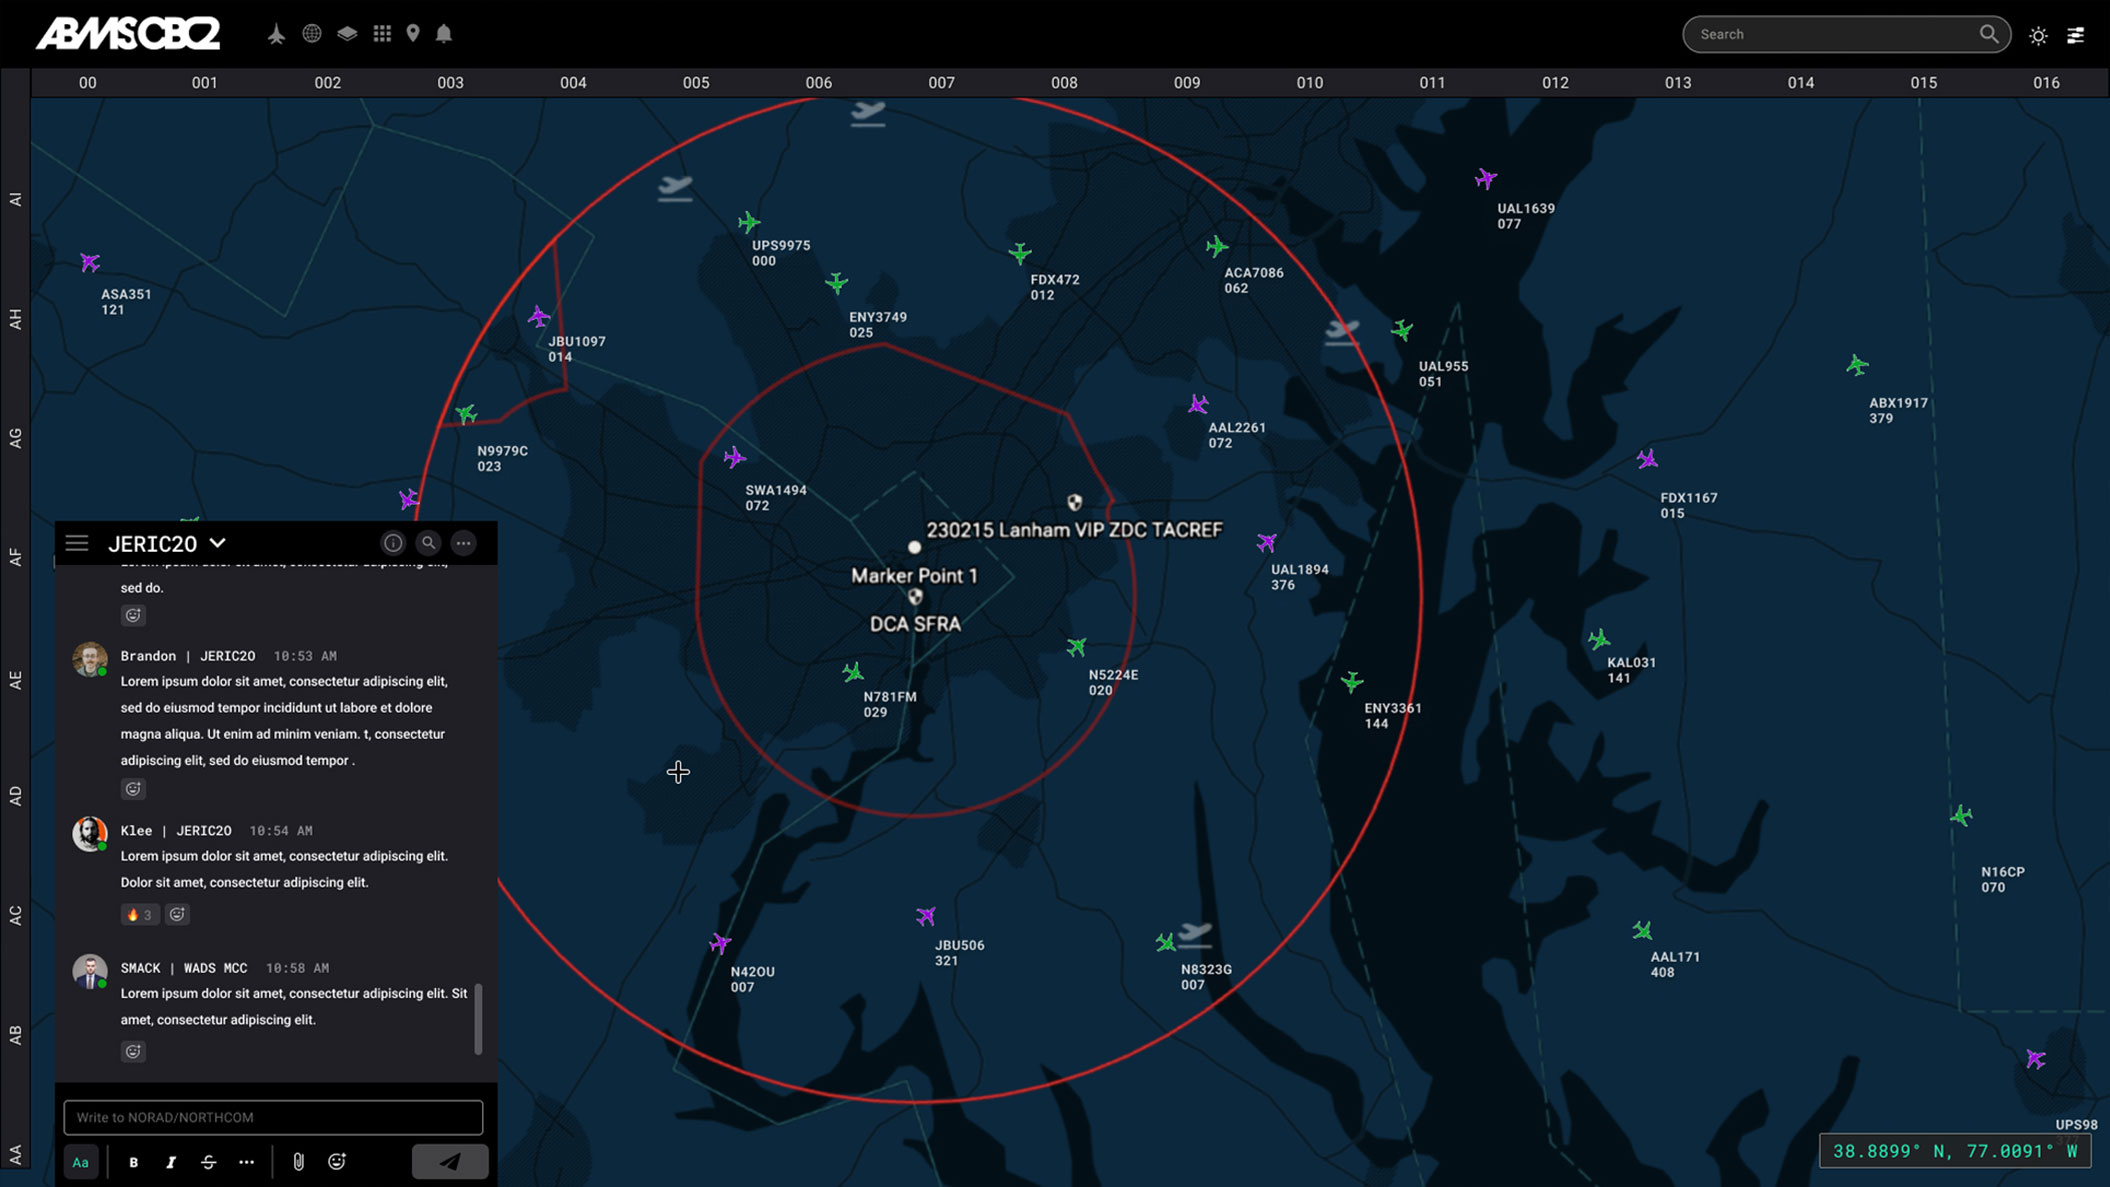Screen dimensions: 2110x1187
Task: Select the Write to NORAD/NORTHCOM input field
Action: point(274,1116)
